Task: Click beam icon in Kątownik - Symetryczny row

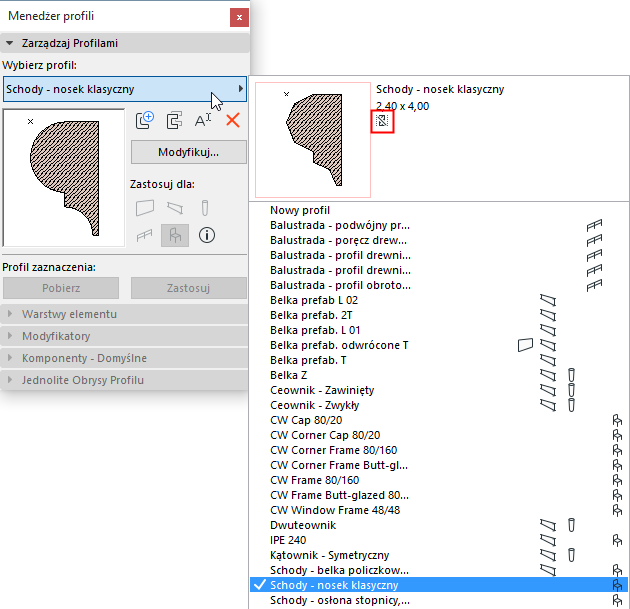Action: (x=548, y=555)
